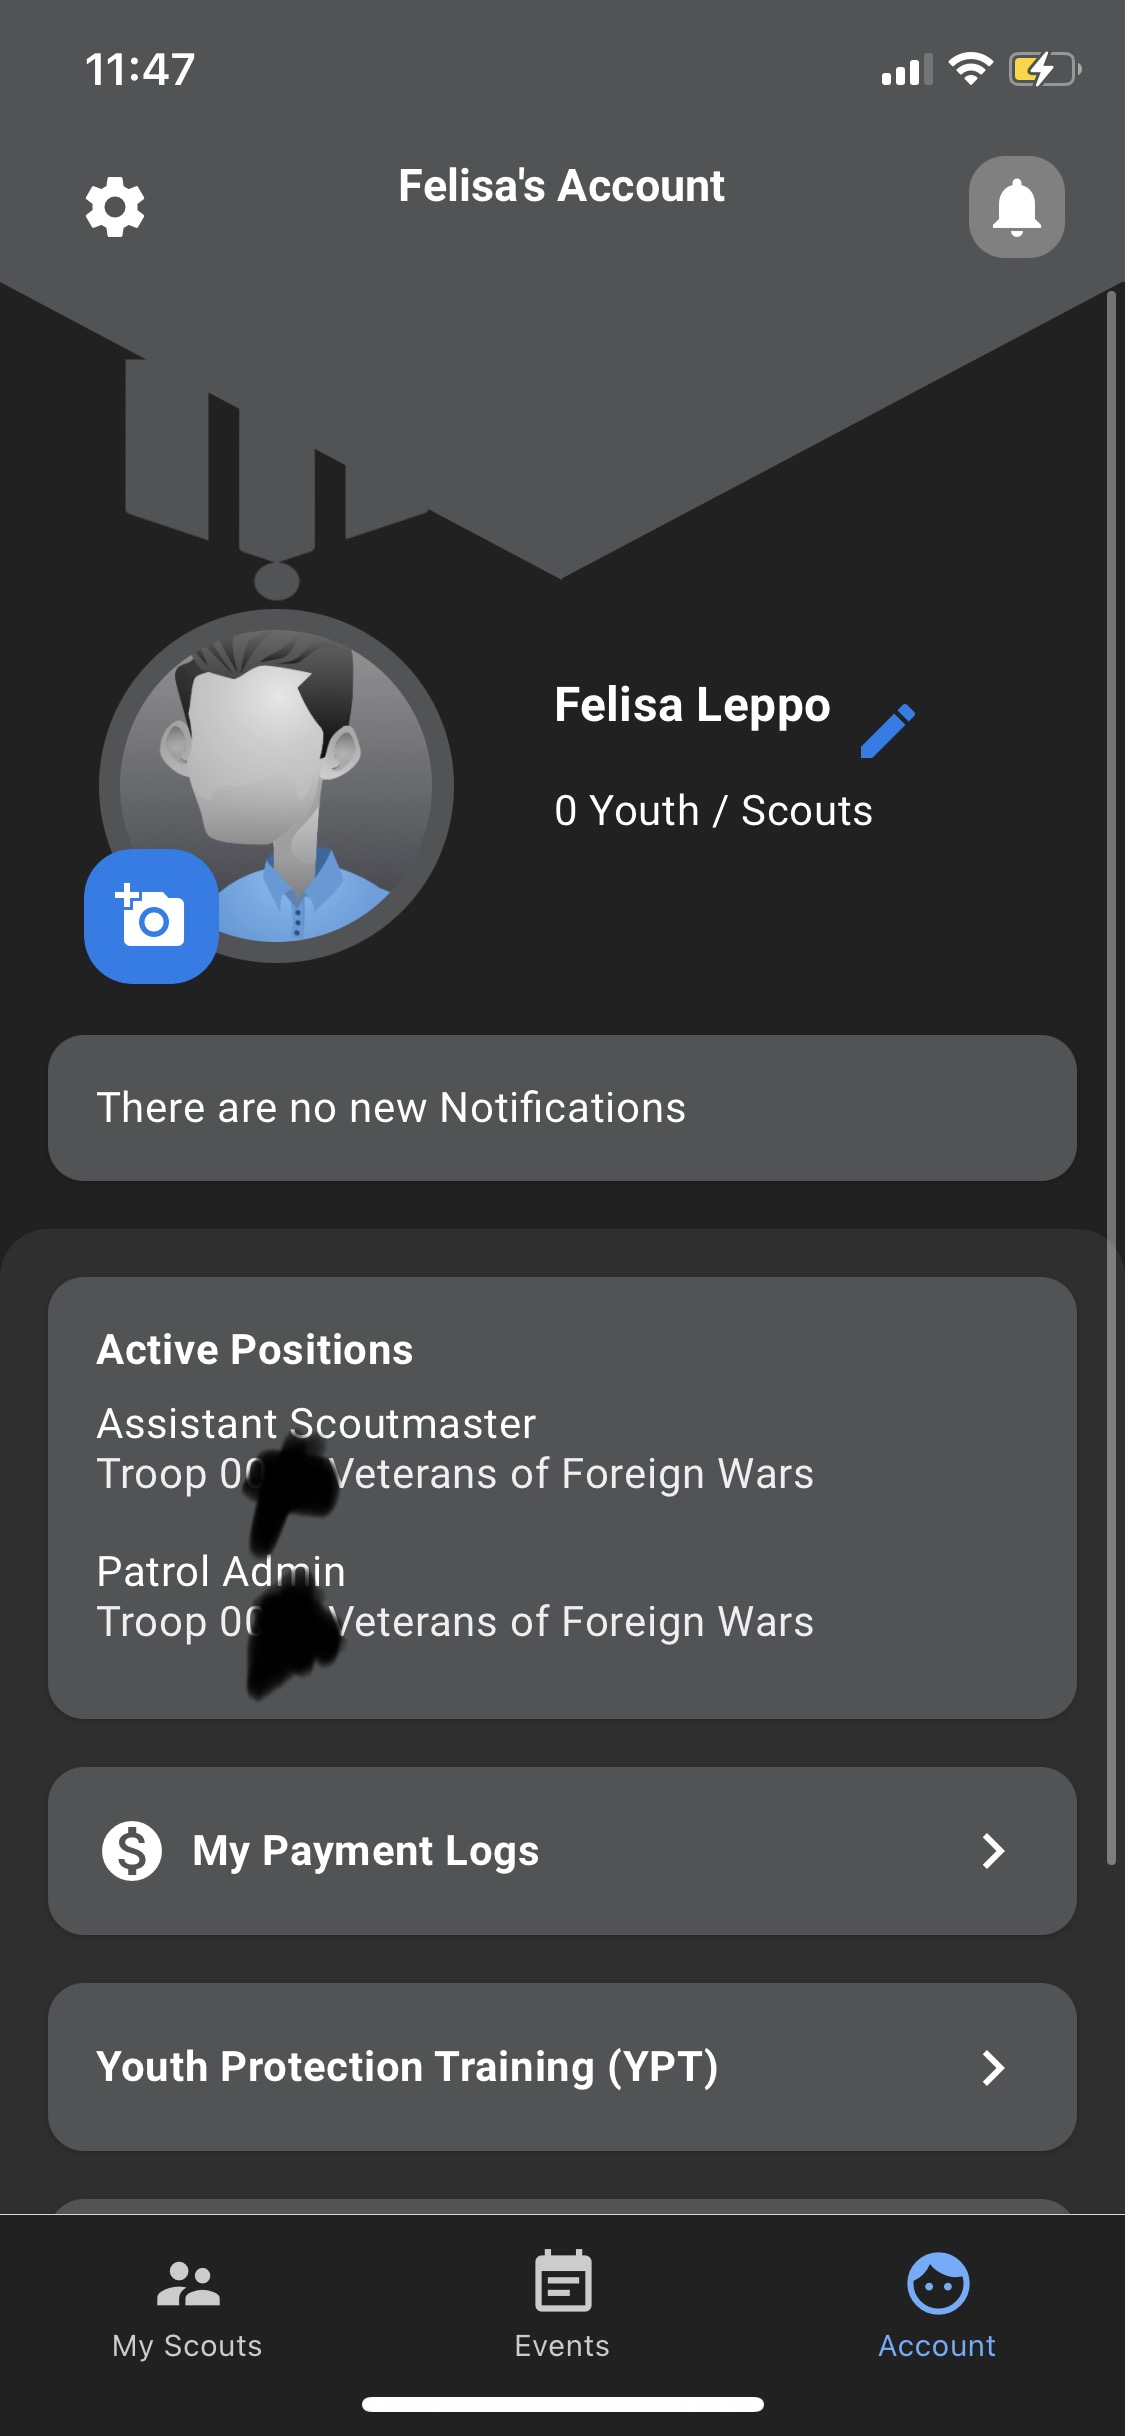Tap the Felisa Leppo name text
Image resolution: width=1125 pixels, height=2436 pixels.
tap(692, 705)
